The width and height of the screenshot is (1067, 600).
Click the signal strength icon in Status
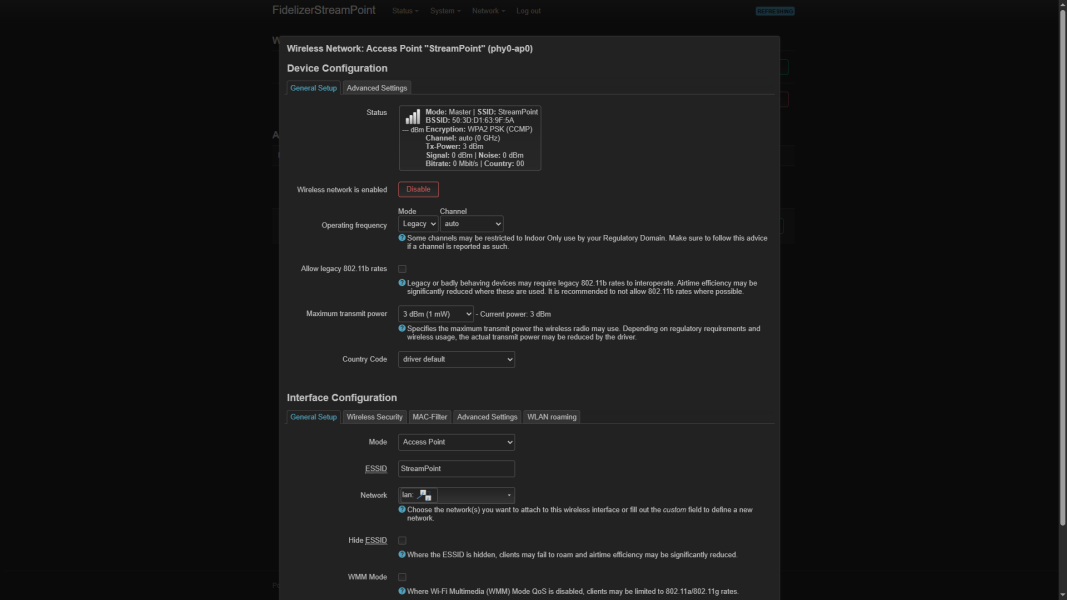[x=412, y=117]
